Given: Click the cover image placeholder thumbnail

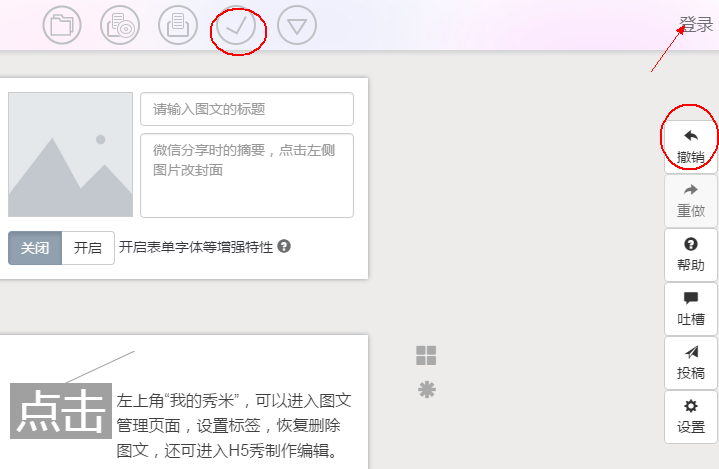Looking at the screenshot, I should point(71,154).
